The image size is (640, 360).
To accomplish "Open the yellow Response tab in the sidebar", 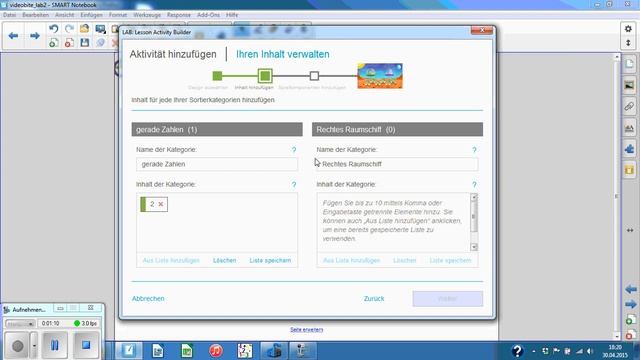I will pyautogui.click(x=629, y=170).
